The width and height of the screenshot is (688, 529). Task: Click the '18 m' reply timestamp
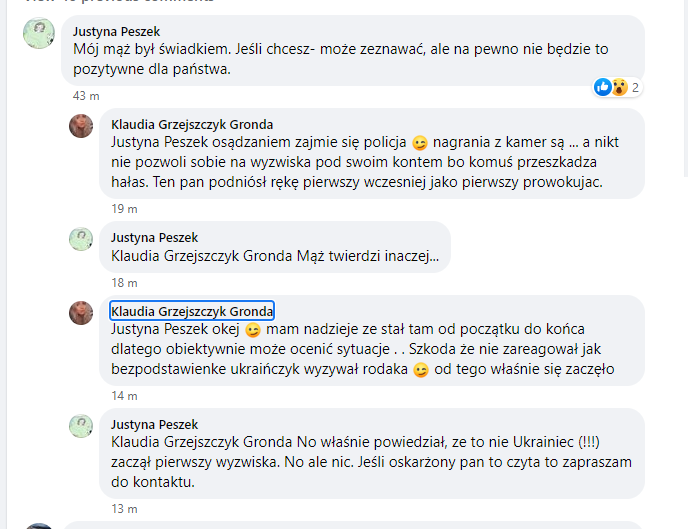tap(124, 283)
